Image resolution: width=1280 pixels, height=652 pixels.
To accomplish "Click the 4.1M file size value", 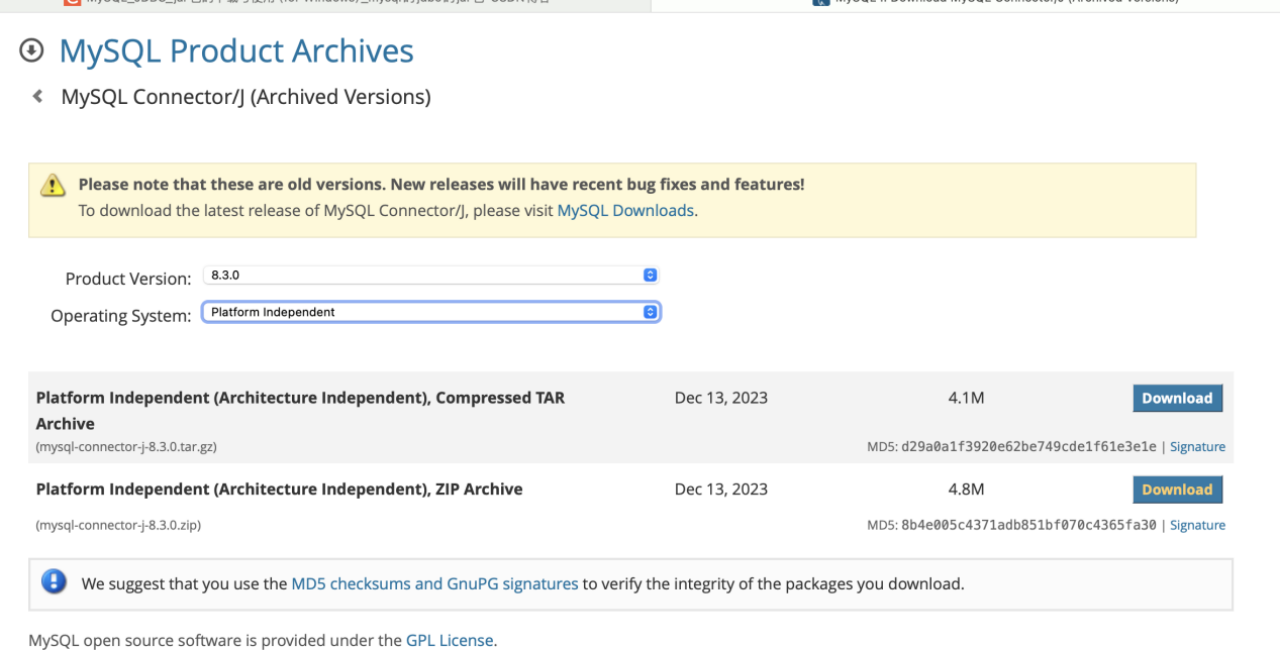I will click(x=966, y=398).
